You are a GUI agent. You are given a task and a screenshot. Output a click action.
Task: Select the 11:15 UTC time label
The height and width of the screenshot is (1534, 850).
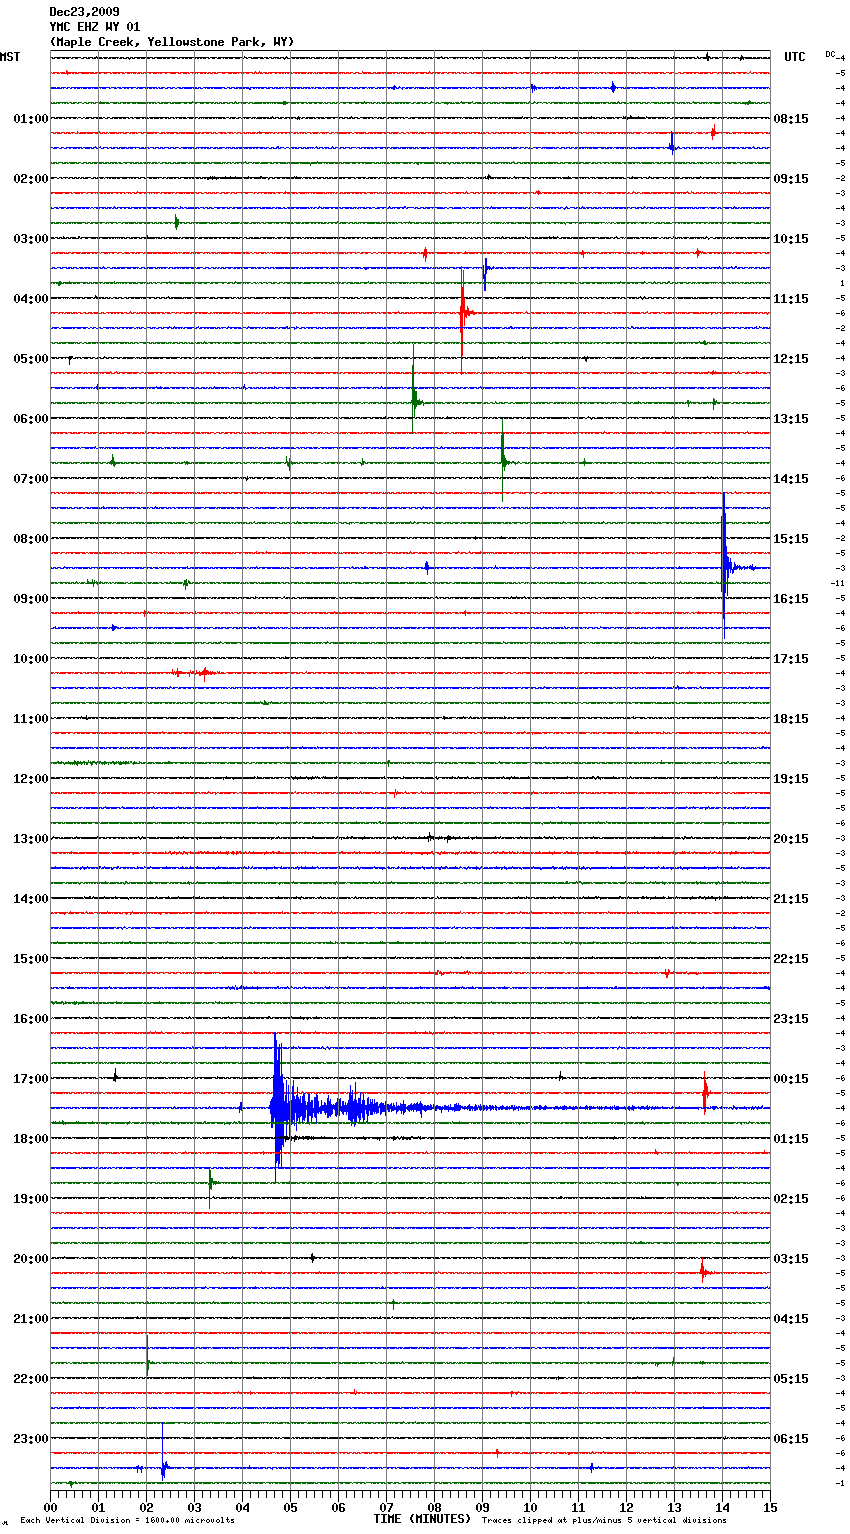[791, 299]
